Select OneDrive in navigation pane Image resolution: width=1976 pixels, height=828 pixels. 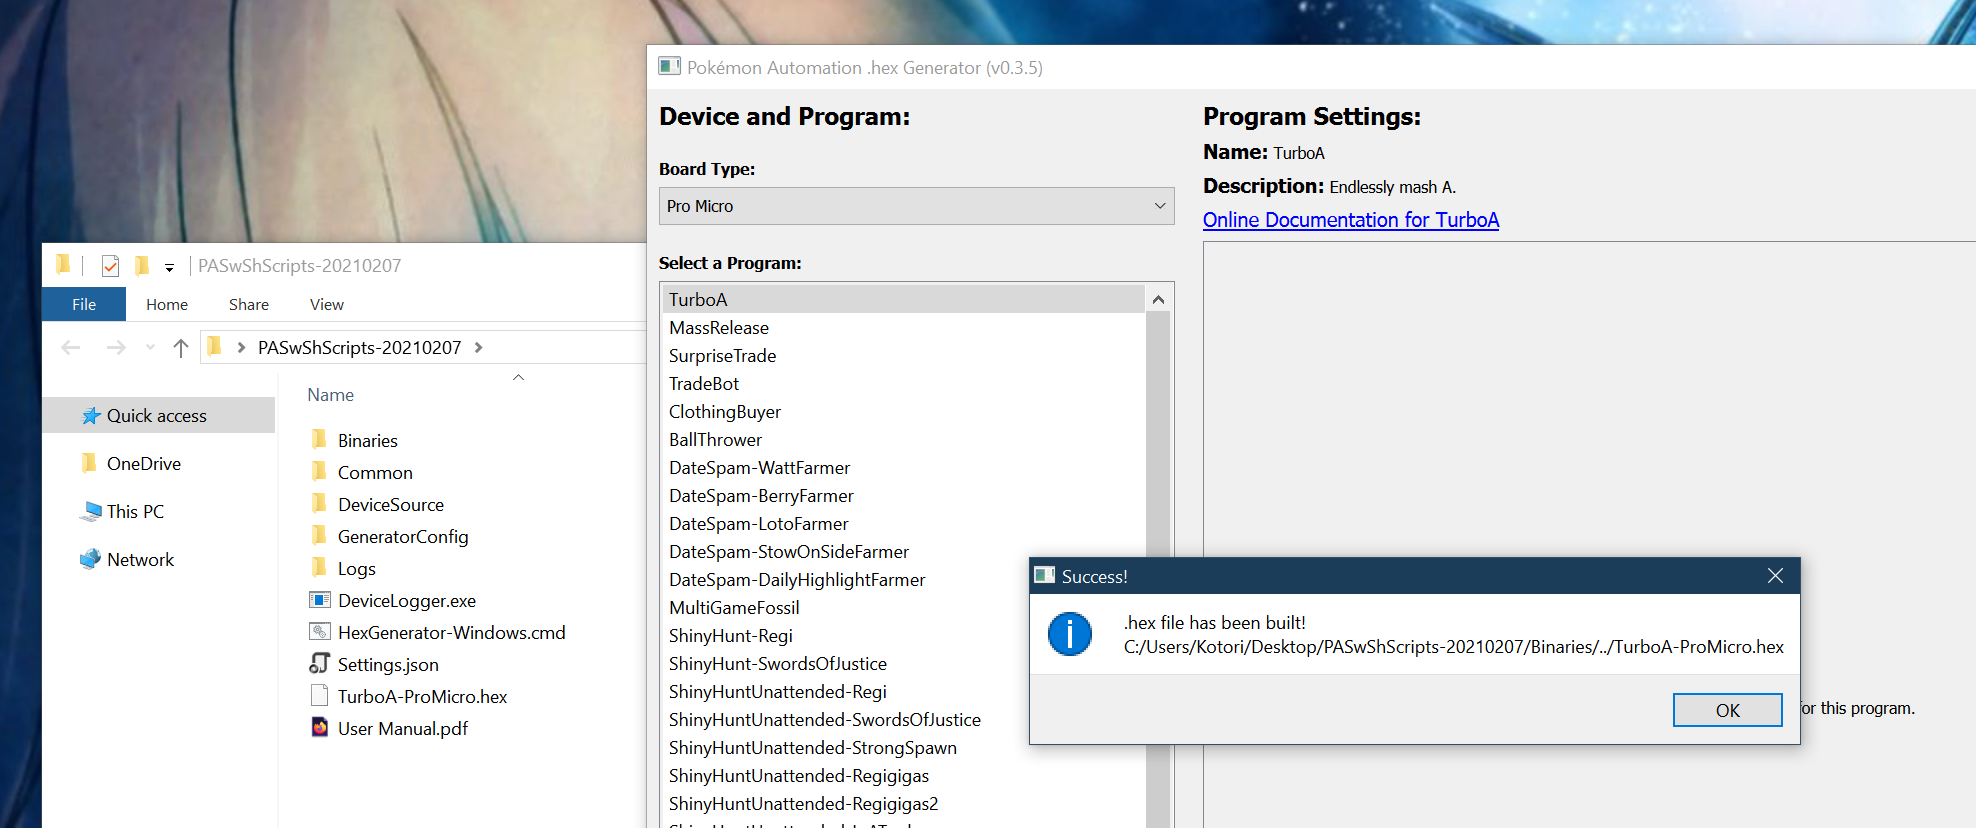point(144,463)
